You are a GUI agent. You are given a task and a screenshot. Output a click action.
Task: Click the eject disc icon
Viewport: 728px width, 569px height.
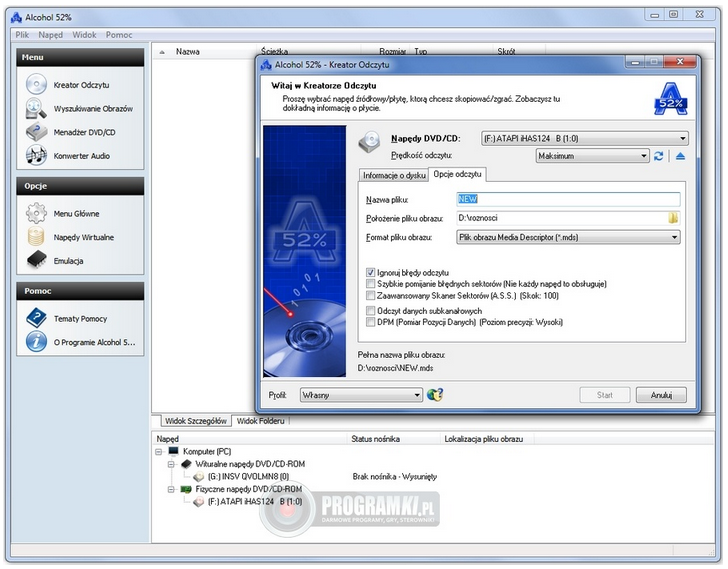(680, 156)
